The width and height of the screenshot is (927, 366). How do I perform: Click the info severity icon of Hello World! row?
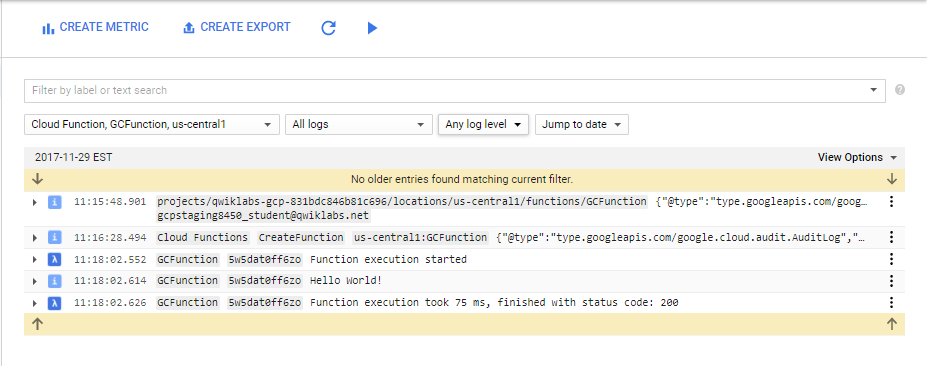[54, 281]
